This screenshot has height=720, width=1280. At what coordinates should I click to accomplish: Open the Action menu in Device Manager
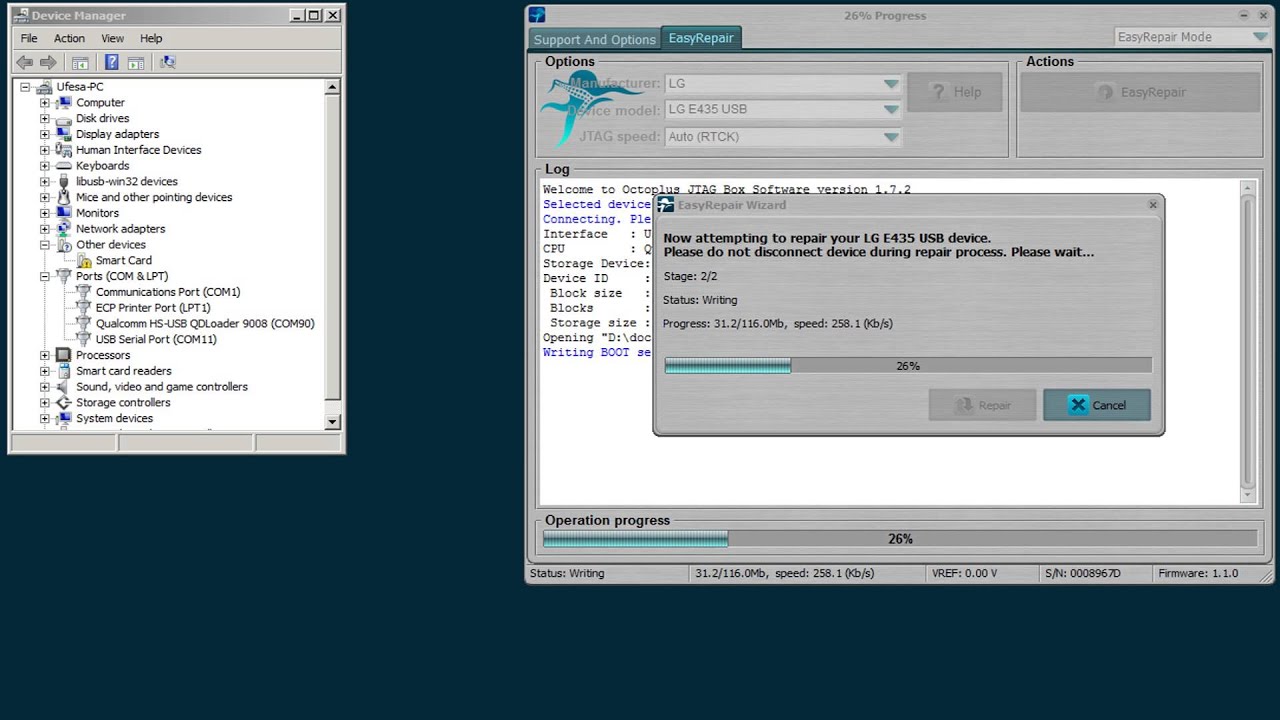point(69,38)
